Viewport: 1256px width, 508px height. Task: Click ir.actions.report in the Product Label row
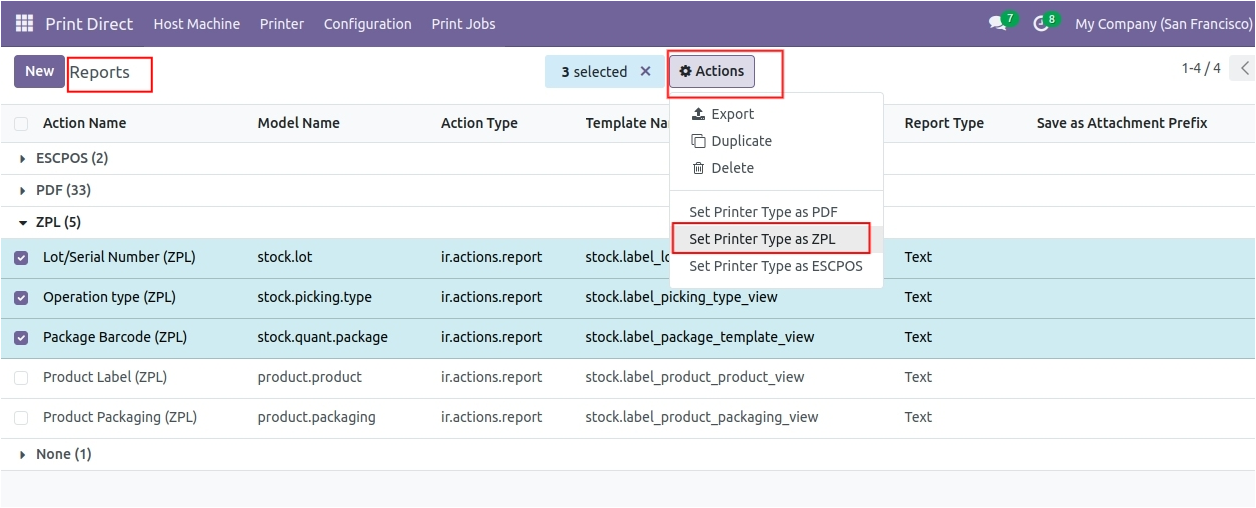(492, 377)
